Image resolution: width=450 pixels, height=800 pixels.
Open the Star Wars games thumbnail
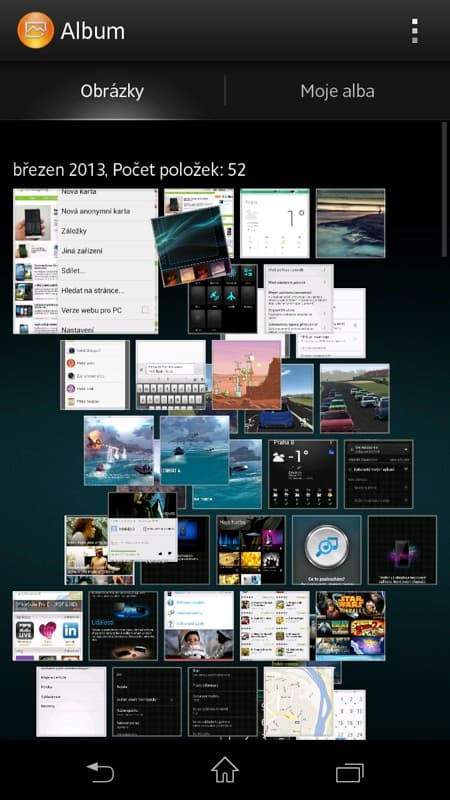351,626
